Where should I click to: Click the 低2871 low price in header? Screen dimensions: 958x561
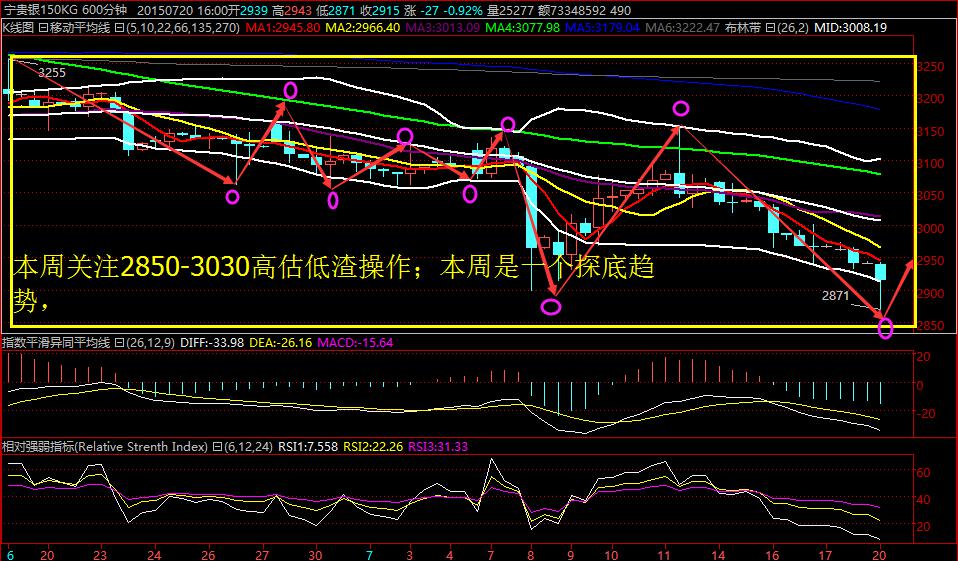[336, 10]
